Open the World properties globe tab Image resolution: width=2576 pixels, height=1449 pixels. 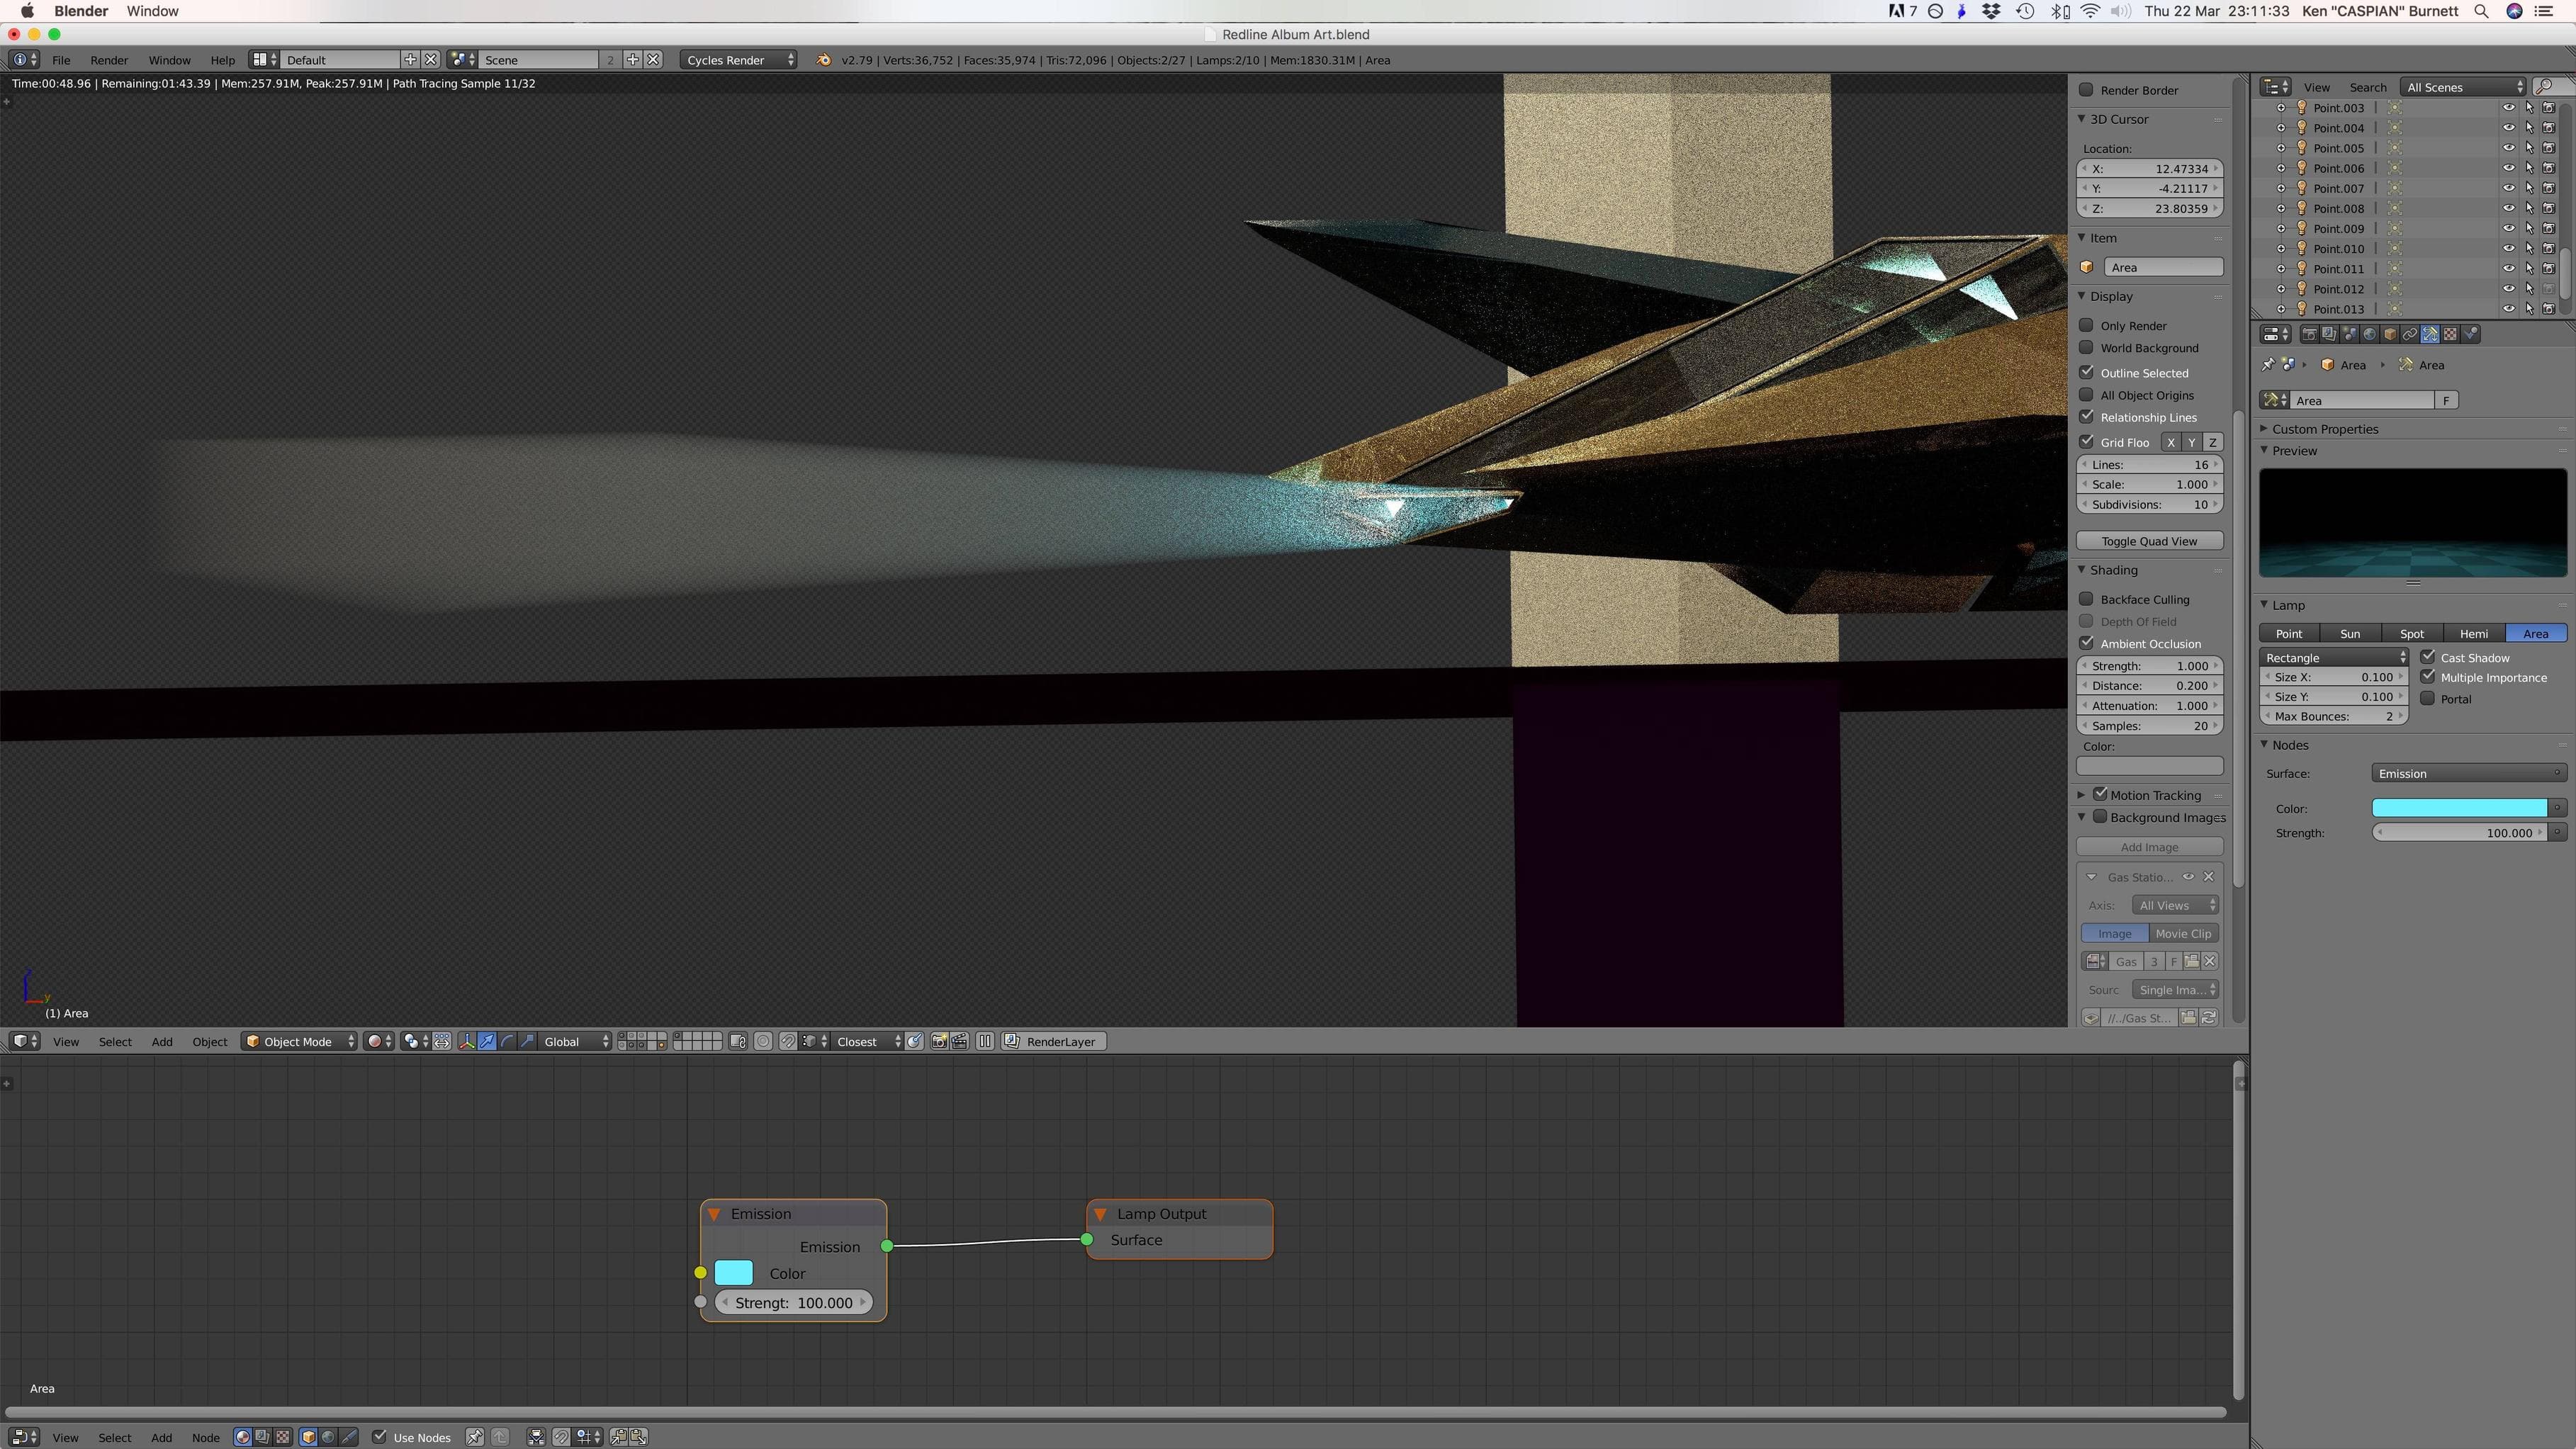pos(2370,334)
